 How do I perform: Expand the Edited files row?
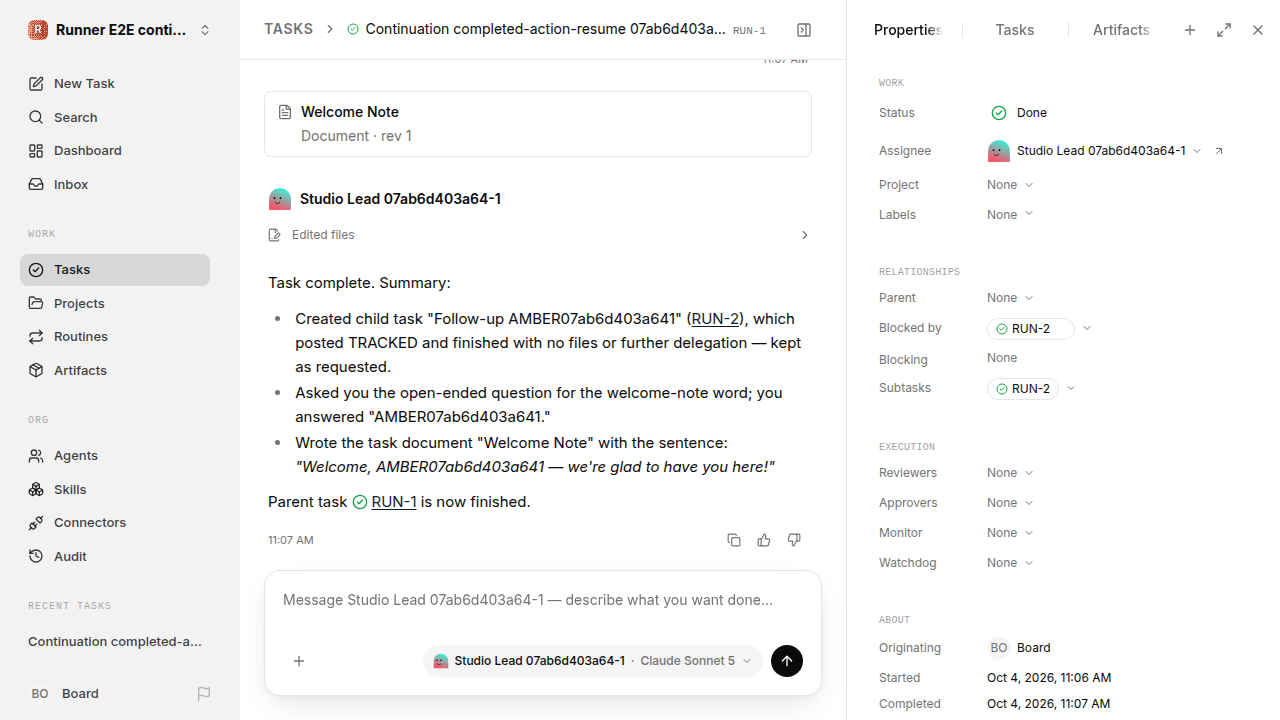pos(540,235)
